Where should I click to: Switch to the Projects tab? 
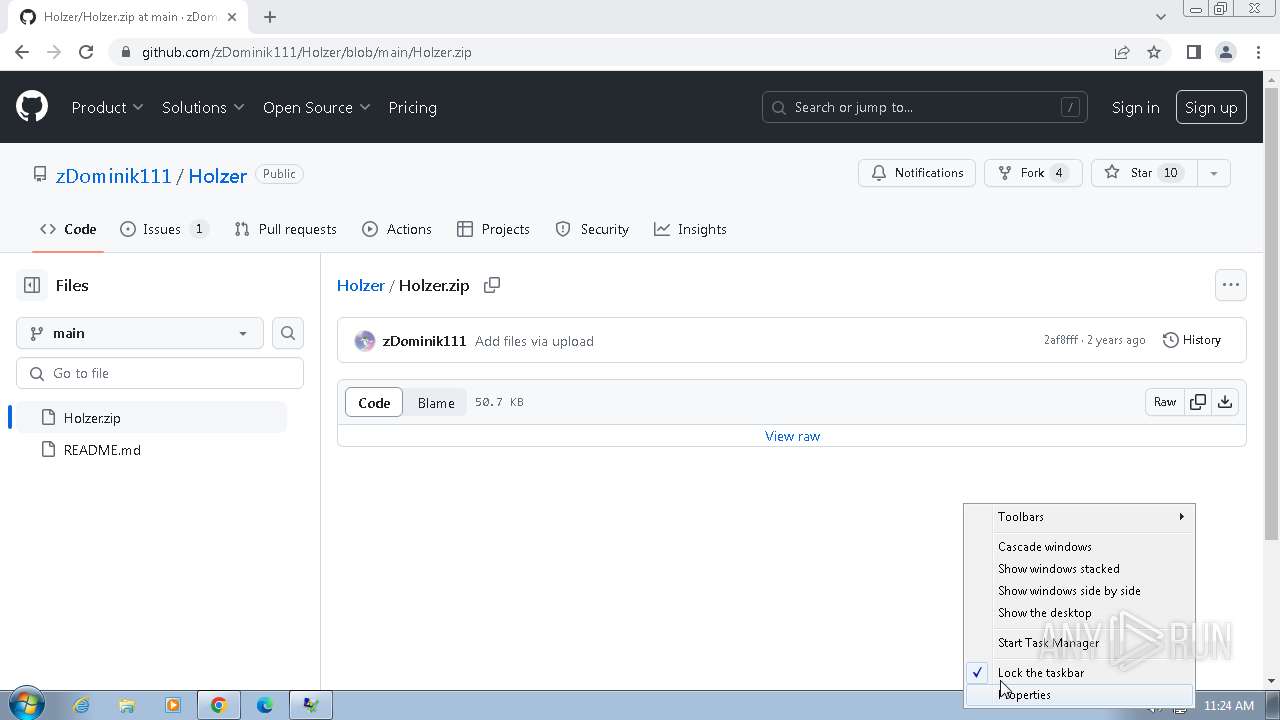coord(493,229)
